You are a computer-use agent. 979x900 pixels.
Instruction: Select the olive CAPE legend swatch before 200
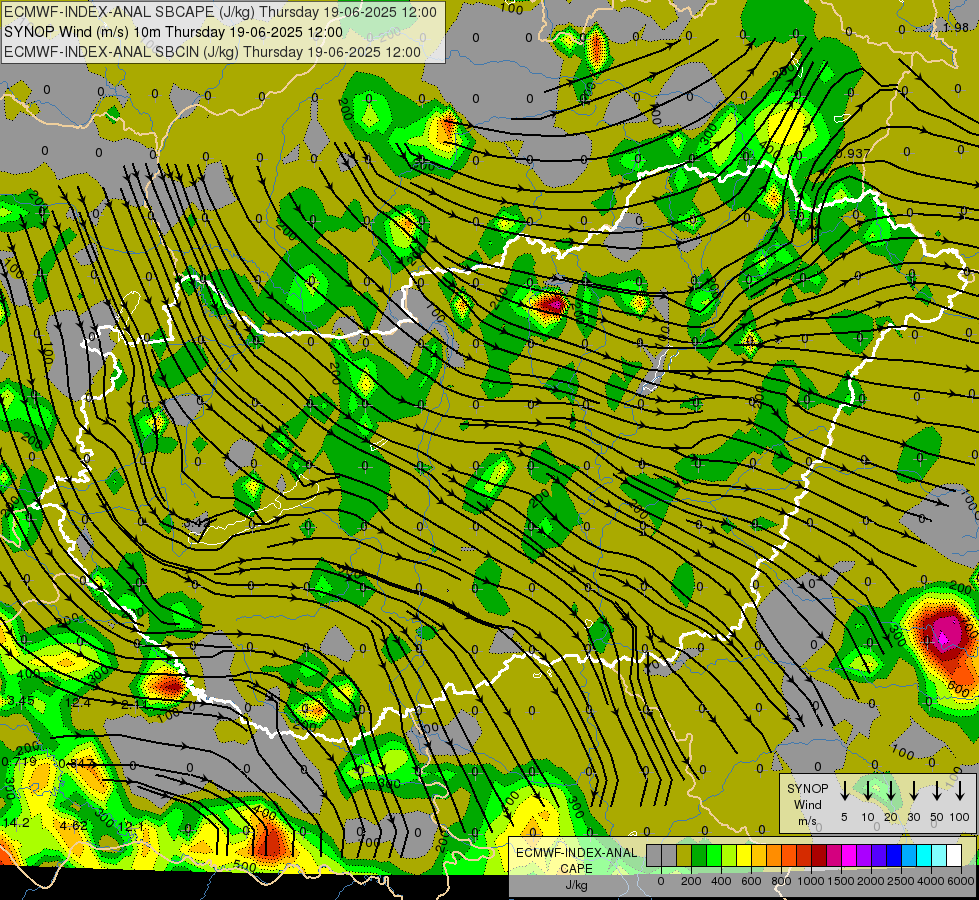[684, 856]
